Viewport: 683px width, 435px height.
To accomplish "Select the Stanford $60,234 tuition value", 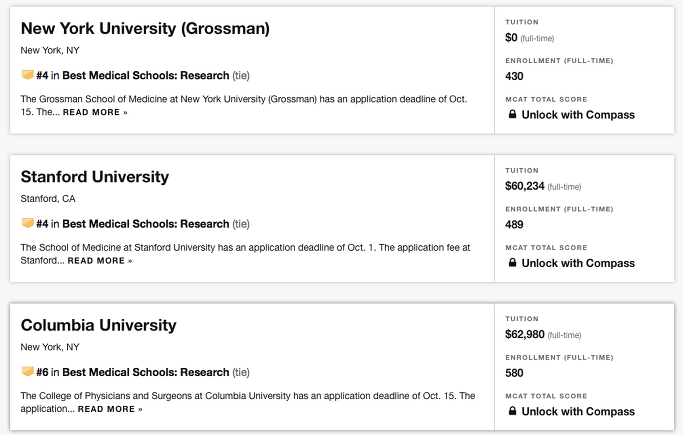I will pyautogui.click(x=524, y=186).
